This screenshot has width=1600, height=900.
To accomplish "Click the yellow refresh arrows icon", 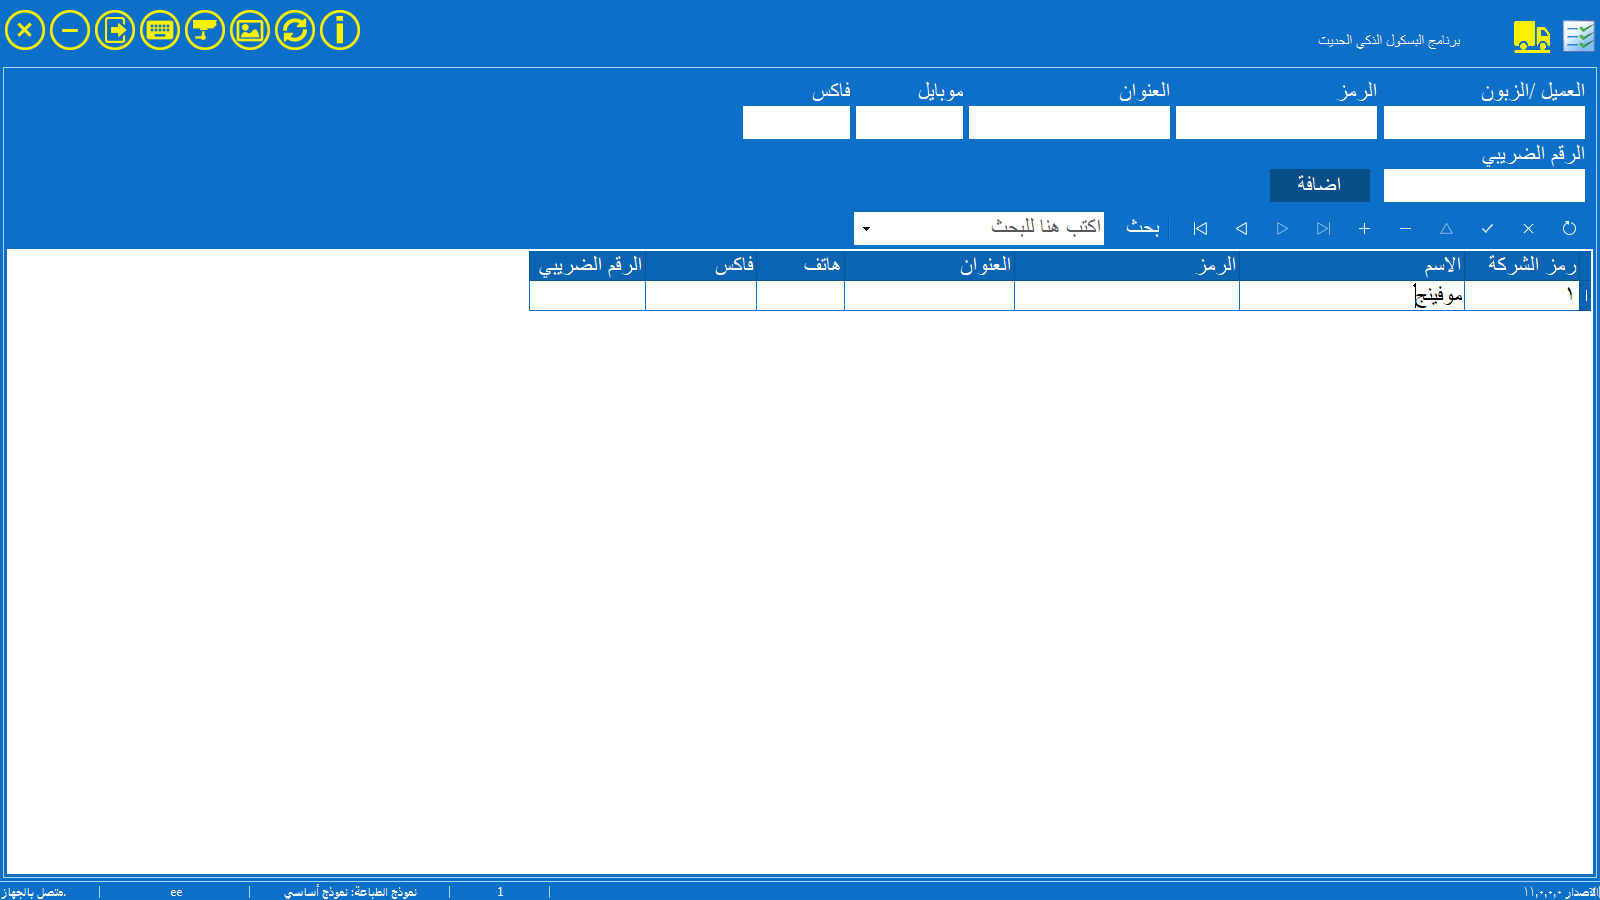I will tap(295, 30).
